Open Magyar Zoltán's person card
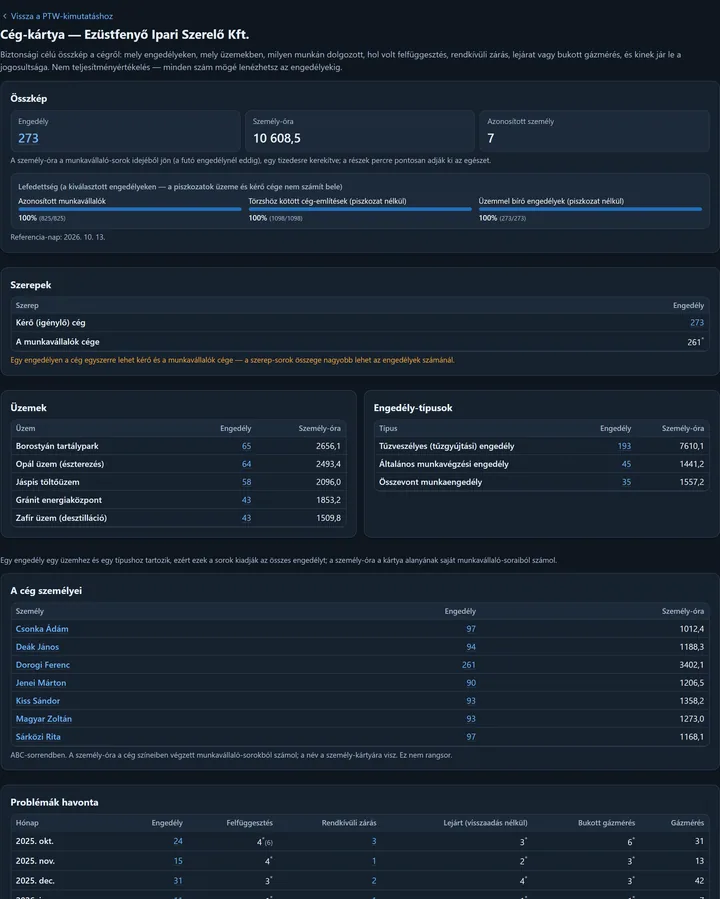 tap(44, 719)
